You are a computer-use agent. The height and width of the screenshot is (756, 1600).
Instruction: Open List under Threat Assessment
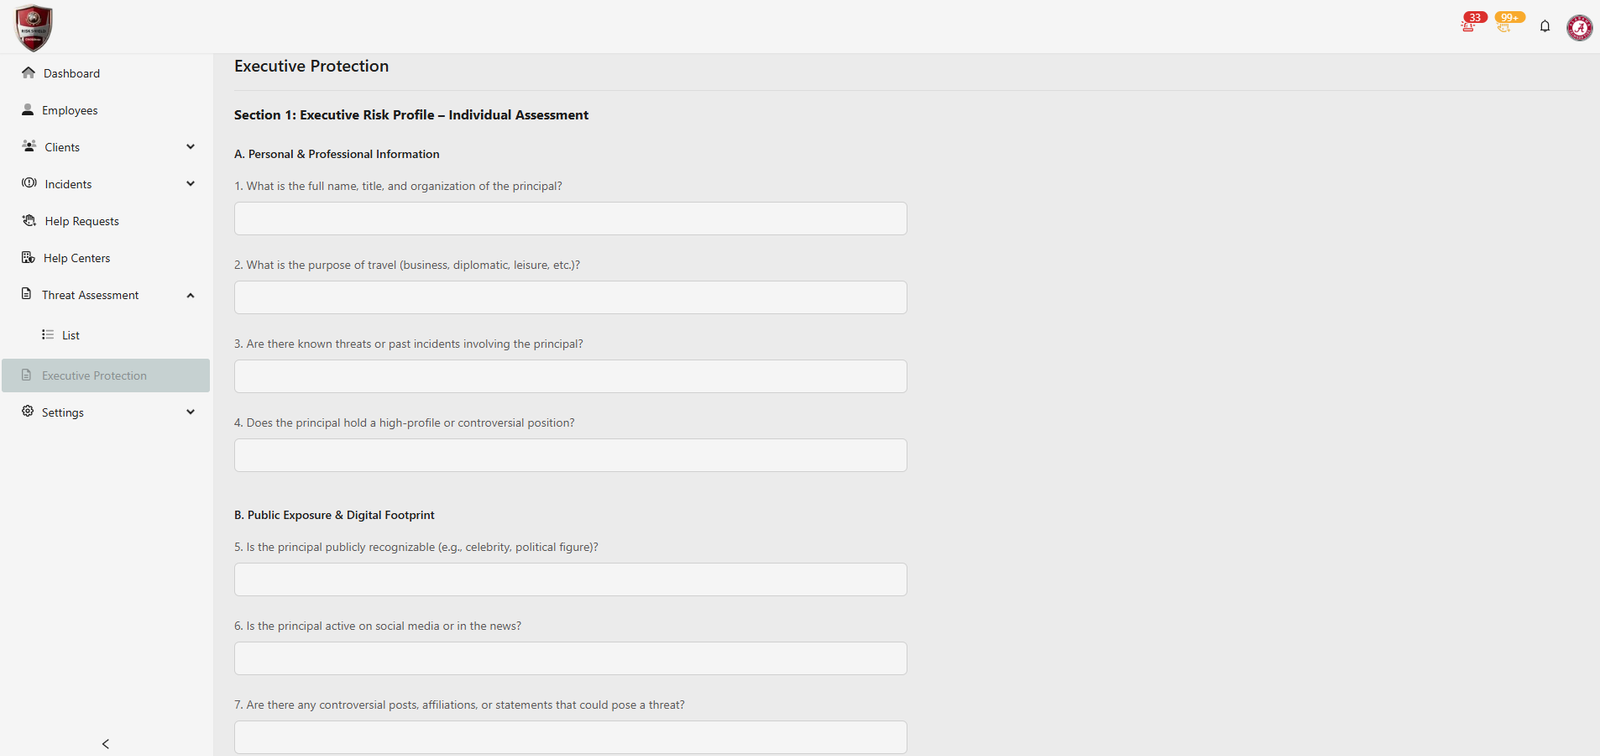click(x=70, y=335)
